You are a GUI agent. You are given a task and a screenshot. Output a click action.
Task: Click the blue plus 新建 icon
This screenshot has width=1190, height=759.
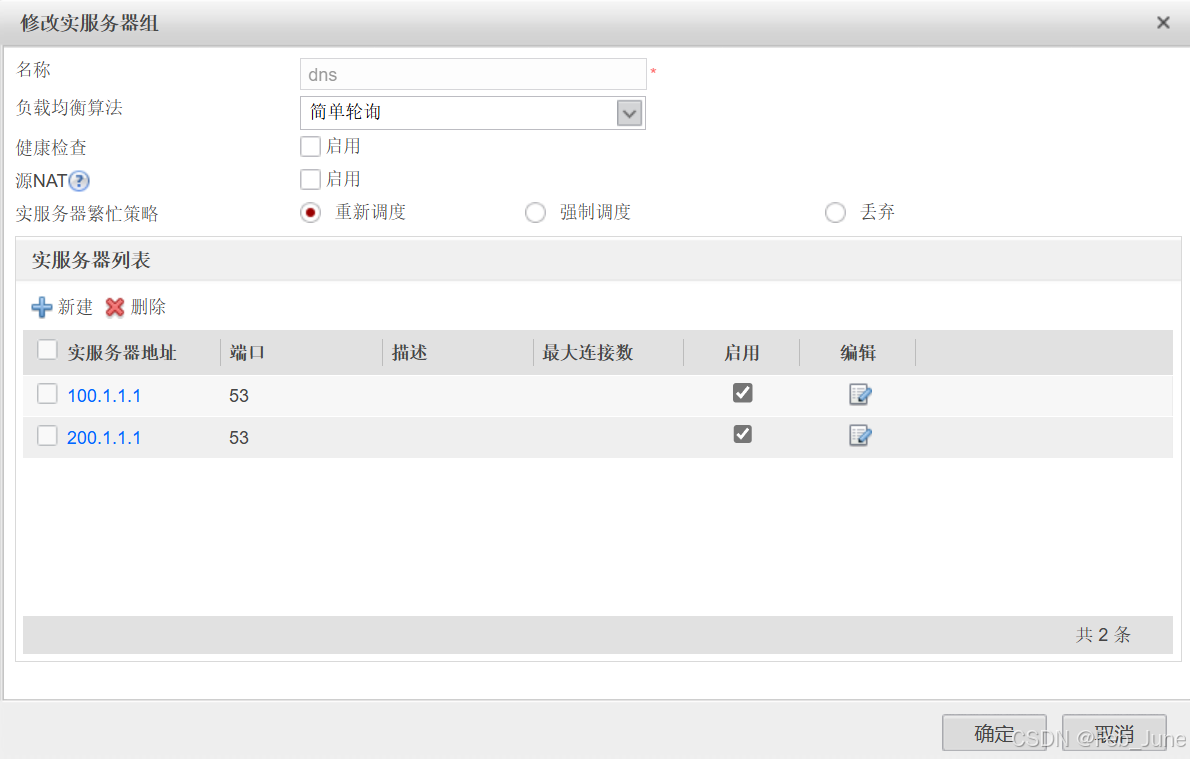click(42, 307)
